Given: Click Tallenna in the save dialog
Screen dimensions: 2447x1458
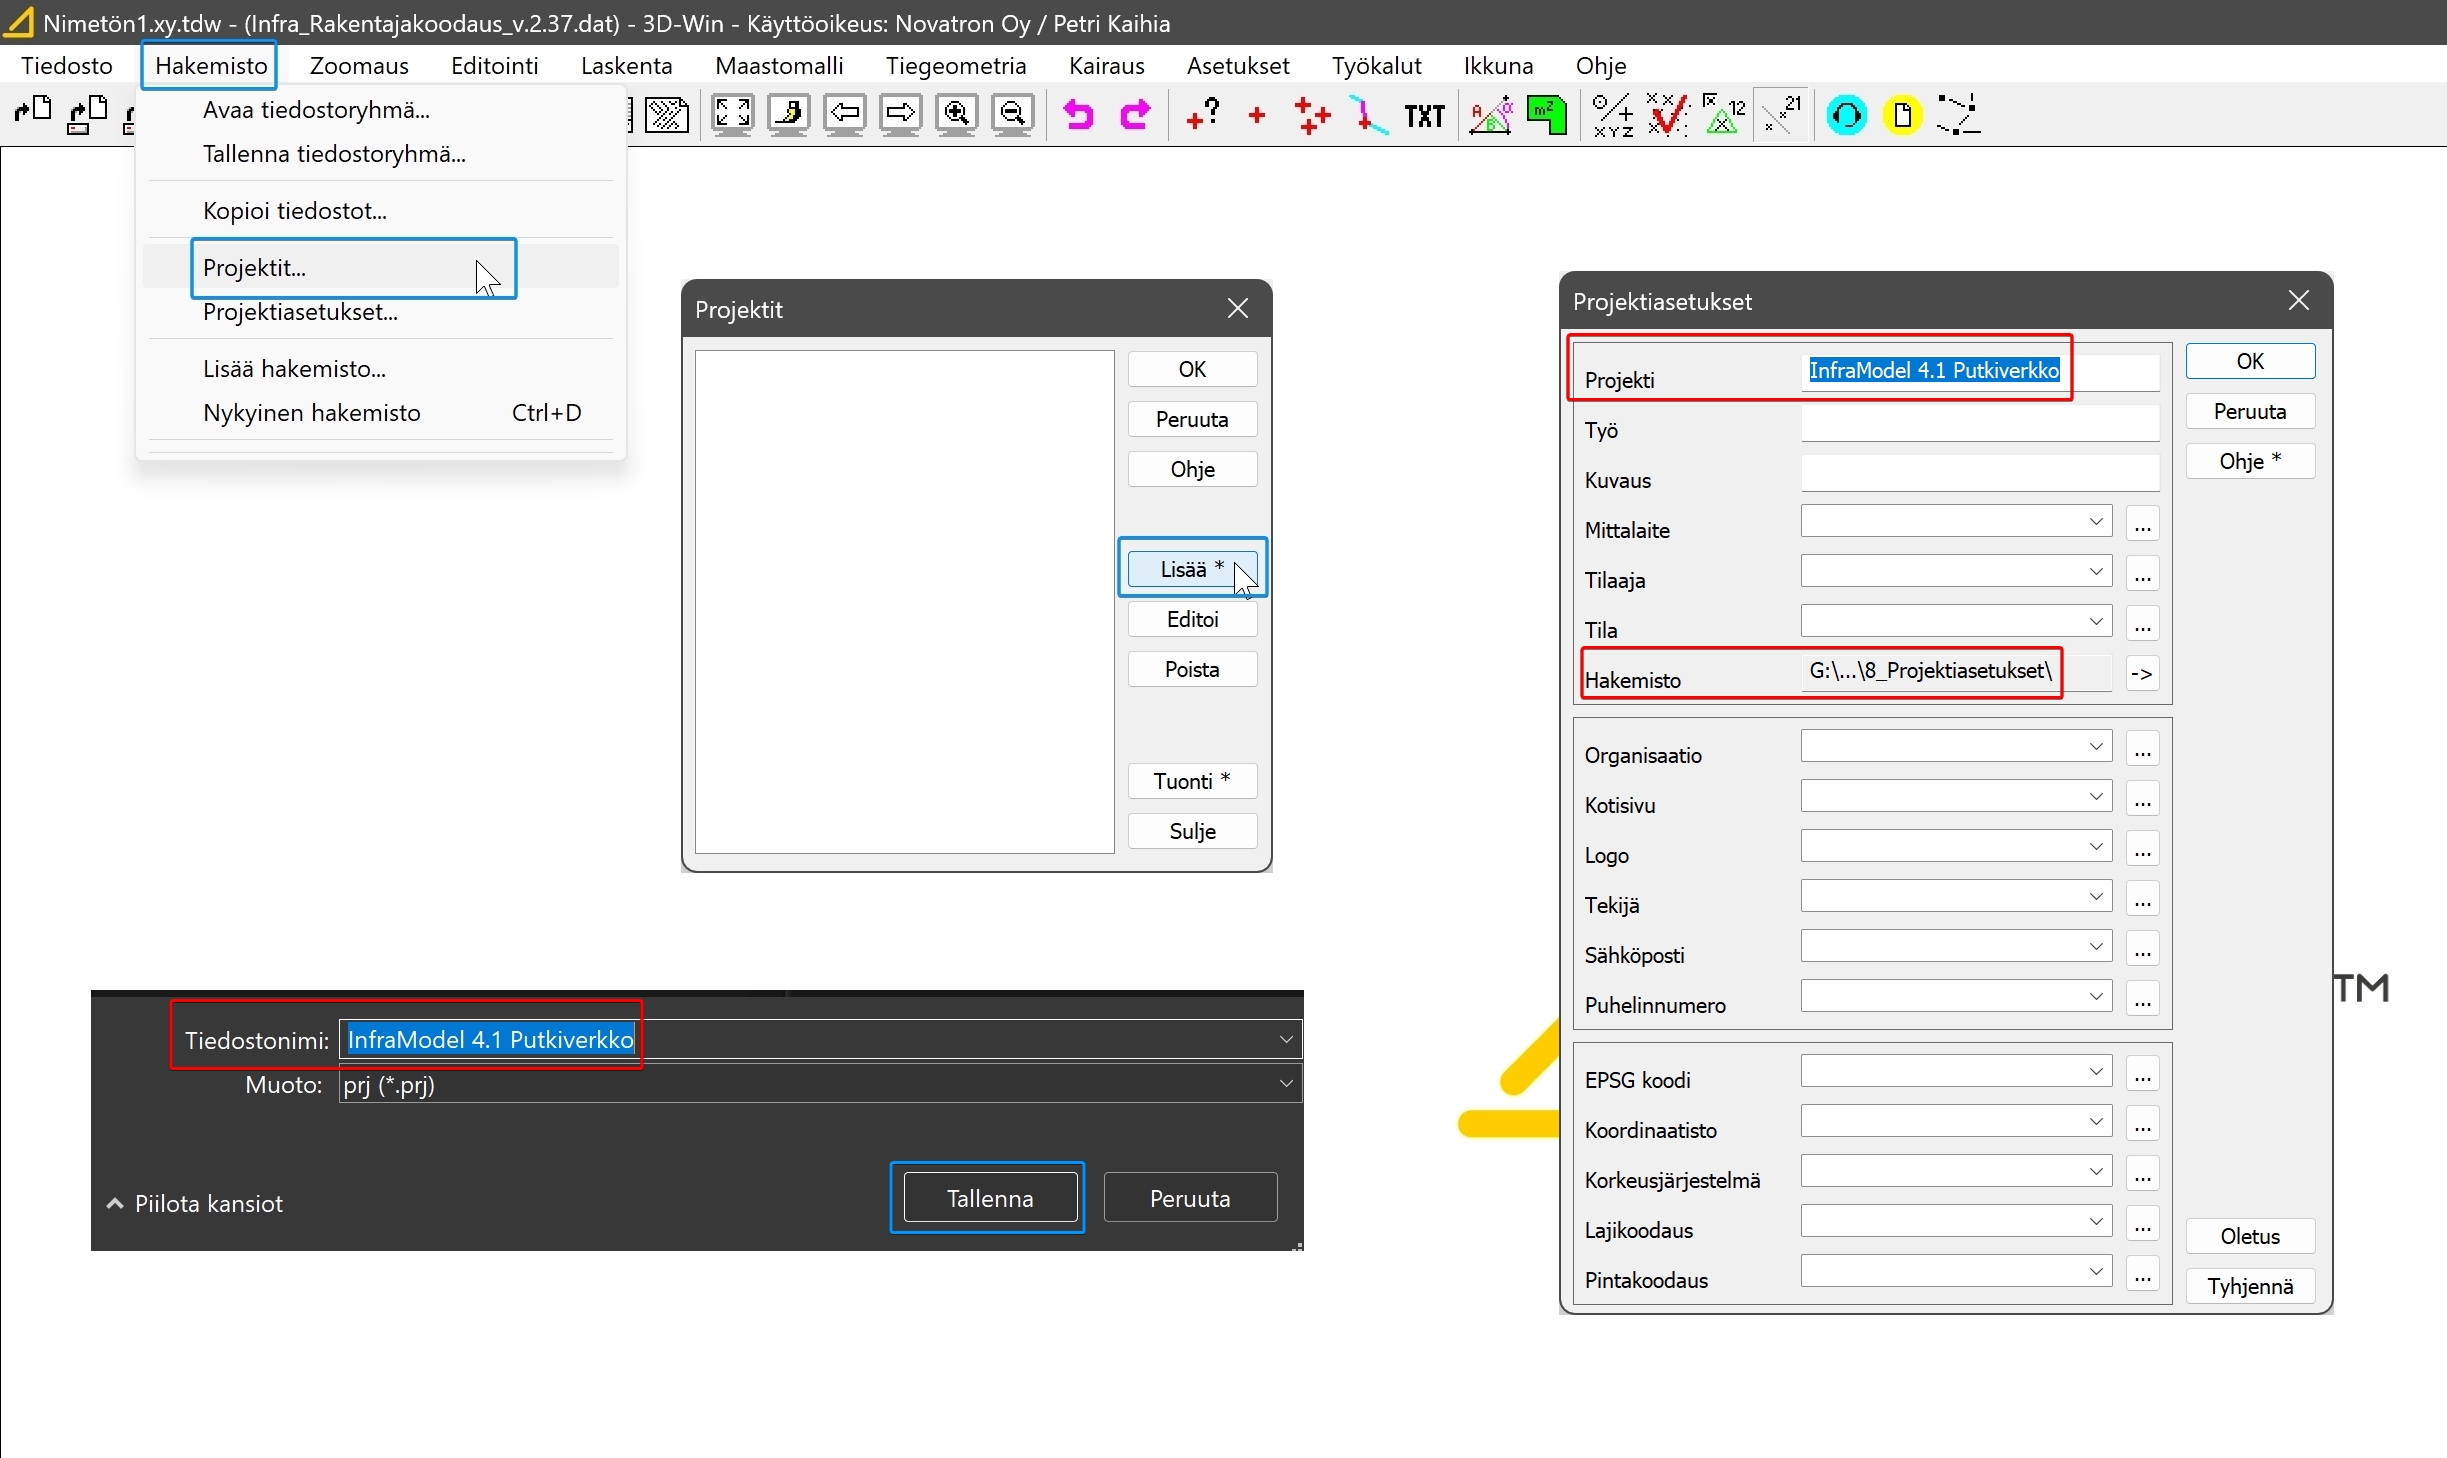Looking at the screenshot, I should point(990,1198).
